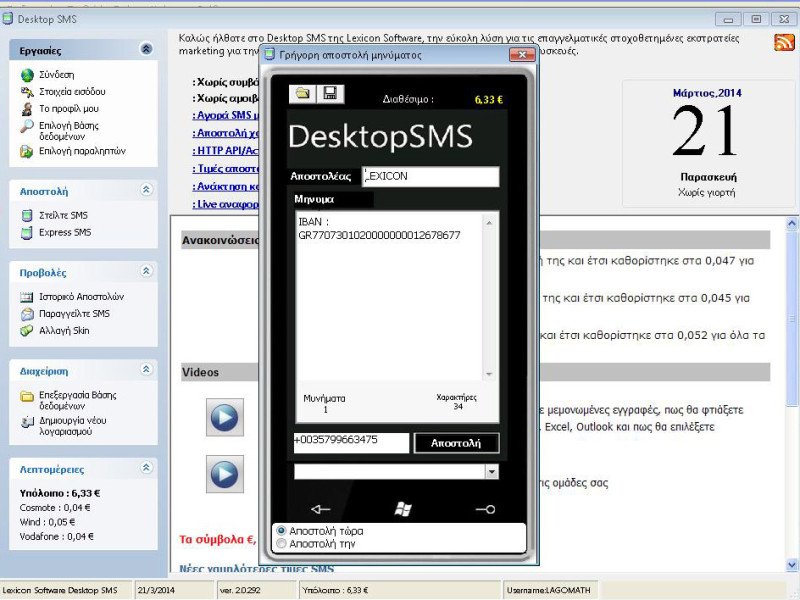Open Στείλτε SMS

(54, 215)
